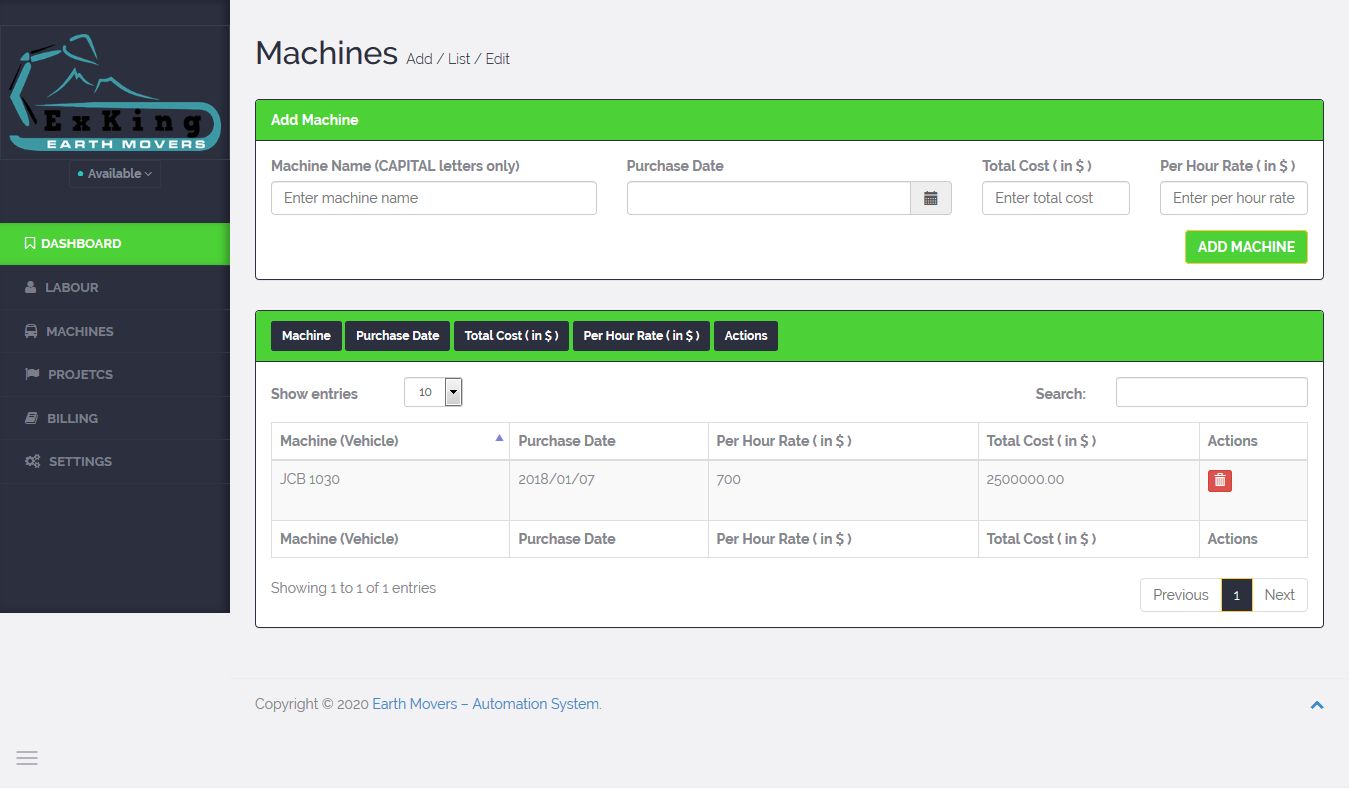Sort by Machine (Vehicle) column header
Screen dimensions: 1349x788
(390, 441)
